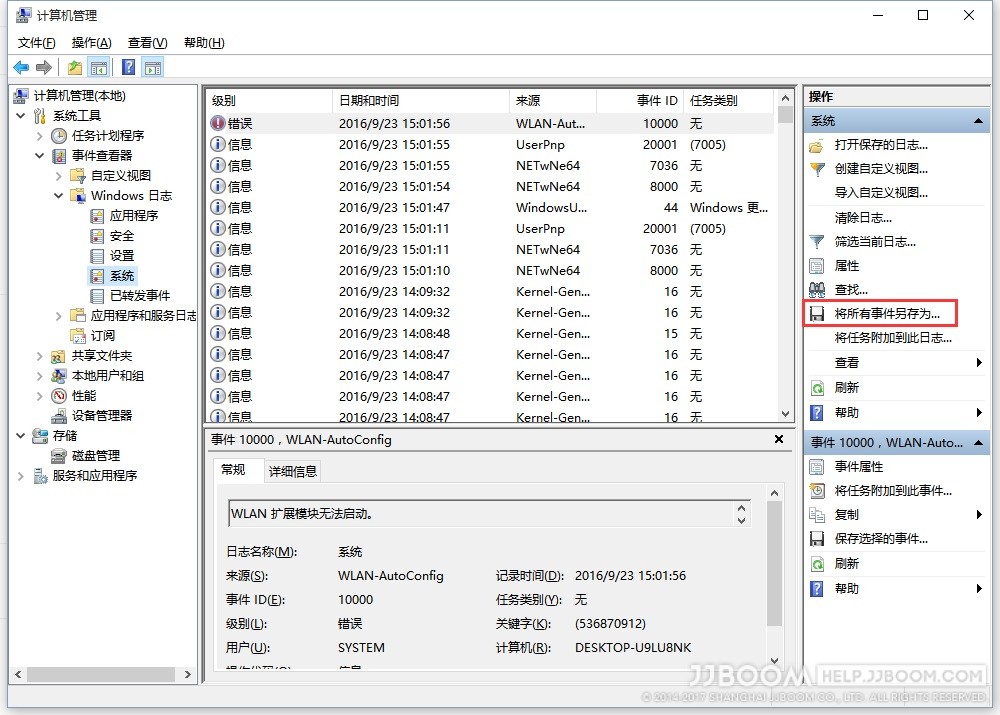This screenshot has width=1000, height=715.
Task: Collapse the Windows 日志 tree node
Action: pyautogui.click(x=59, y=195)
